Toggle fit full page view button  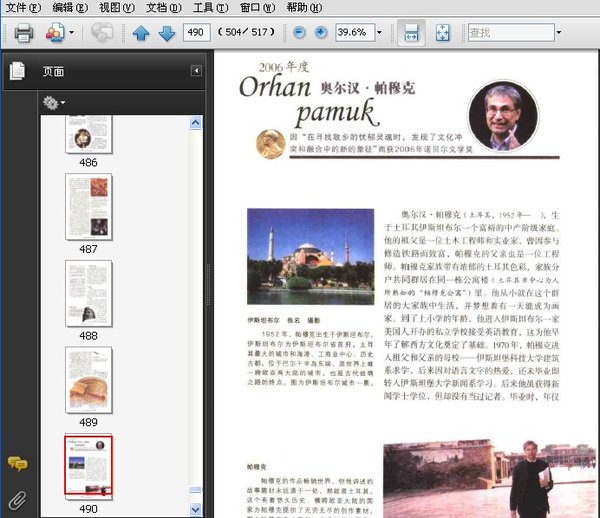pyautogui.click(x=443, y=33)
